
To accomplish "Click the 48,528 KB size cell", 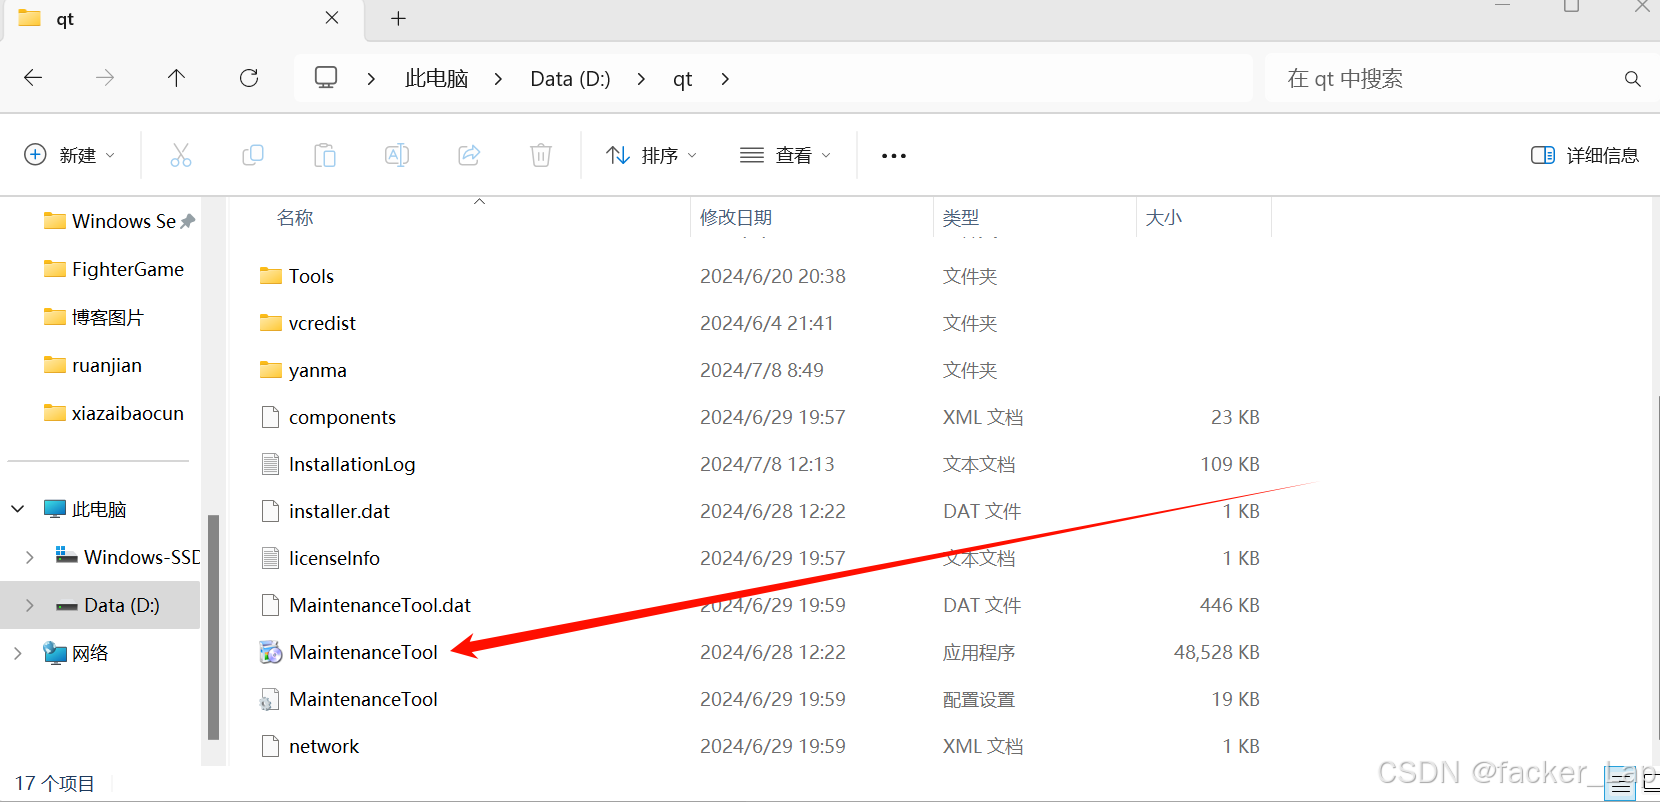I will [x=1216, y=652].
